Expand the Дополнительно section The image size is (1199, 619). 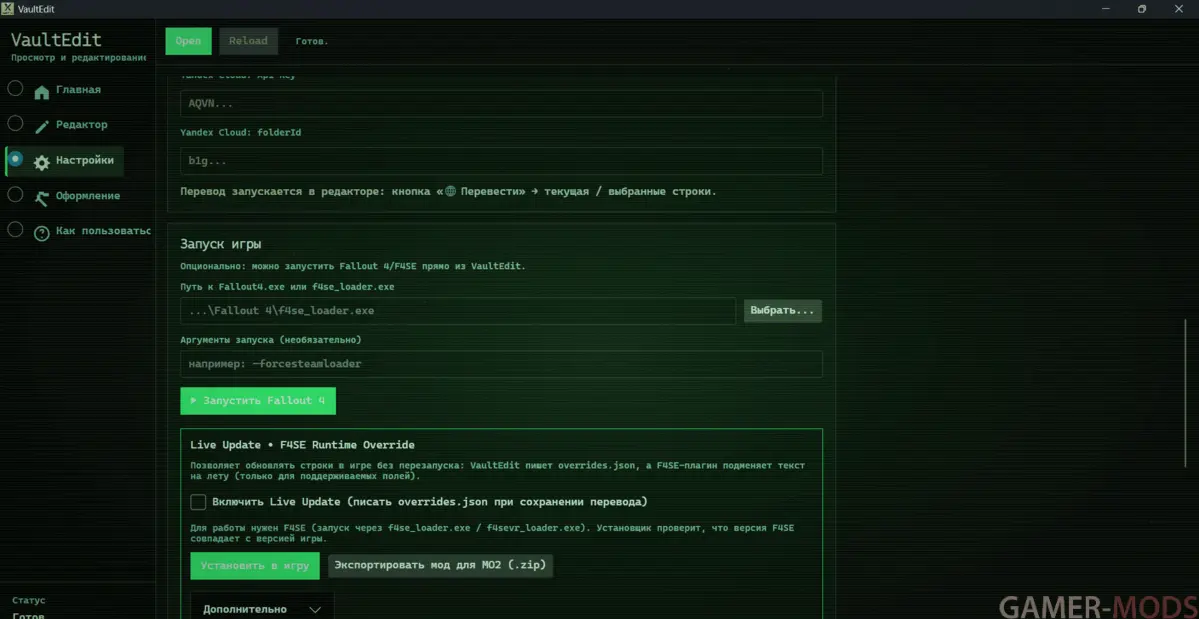point(245,608)
